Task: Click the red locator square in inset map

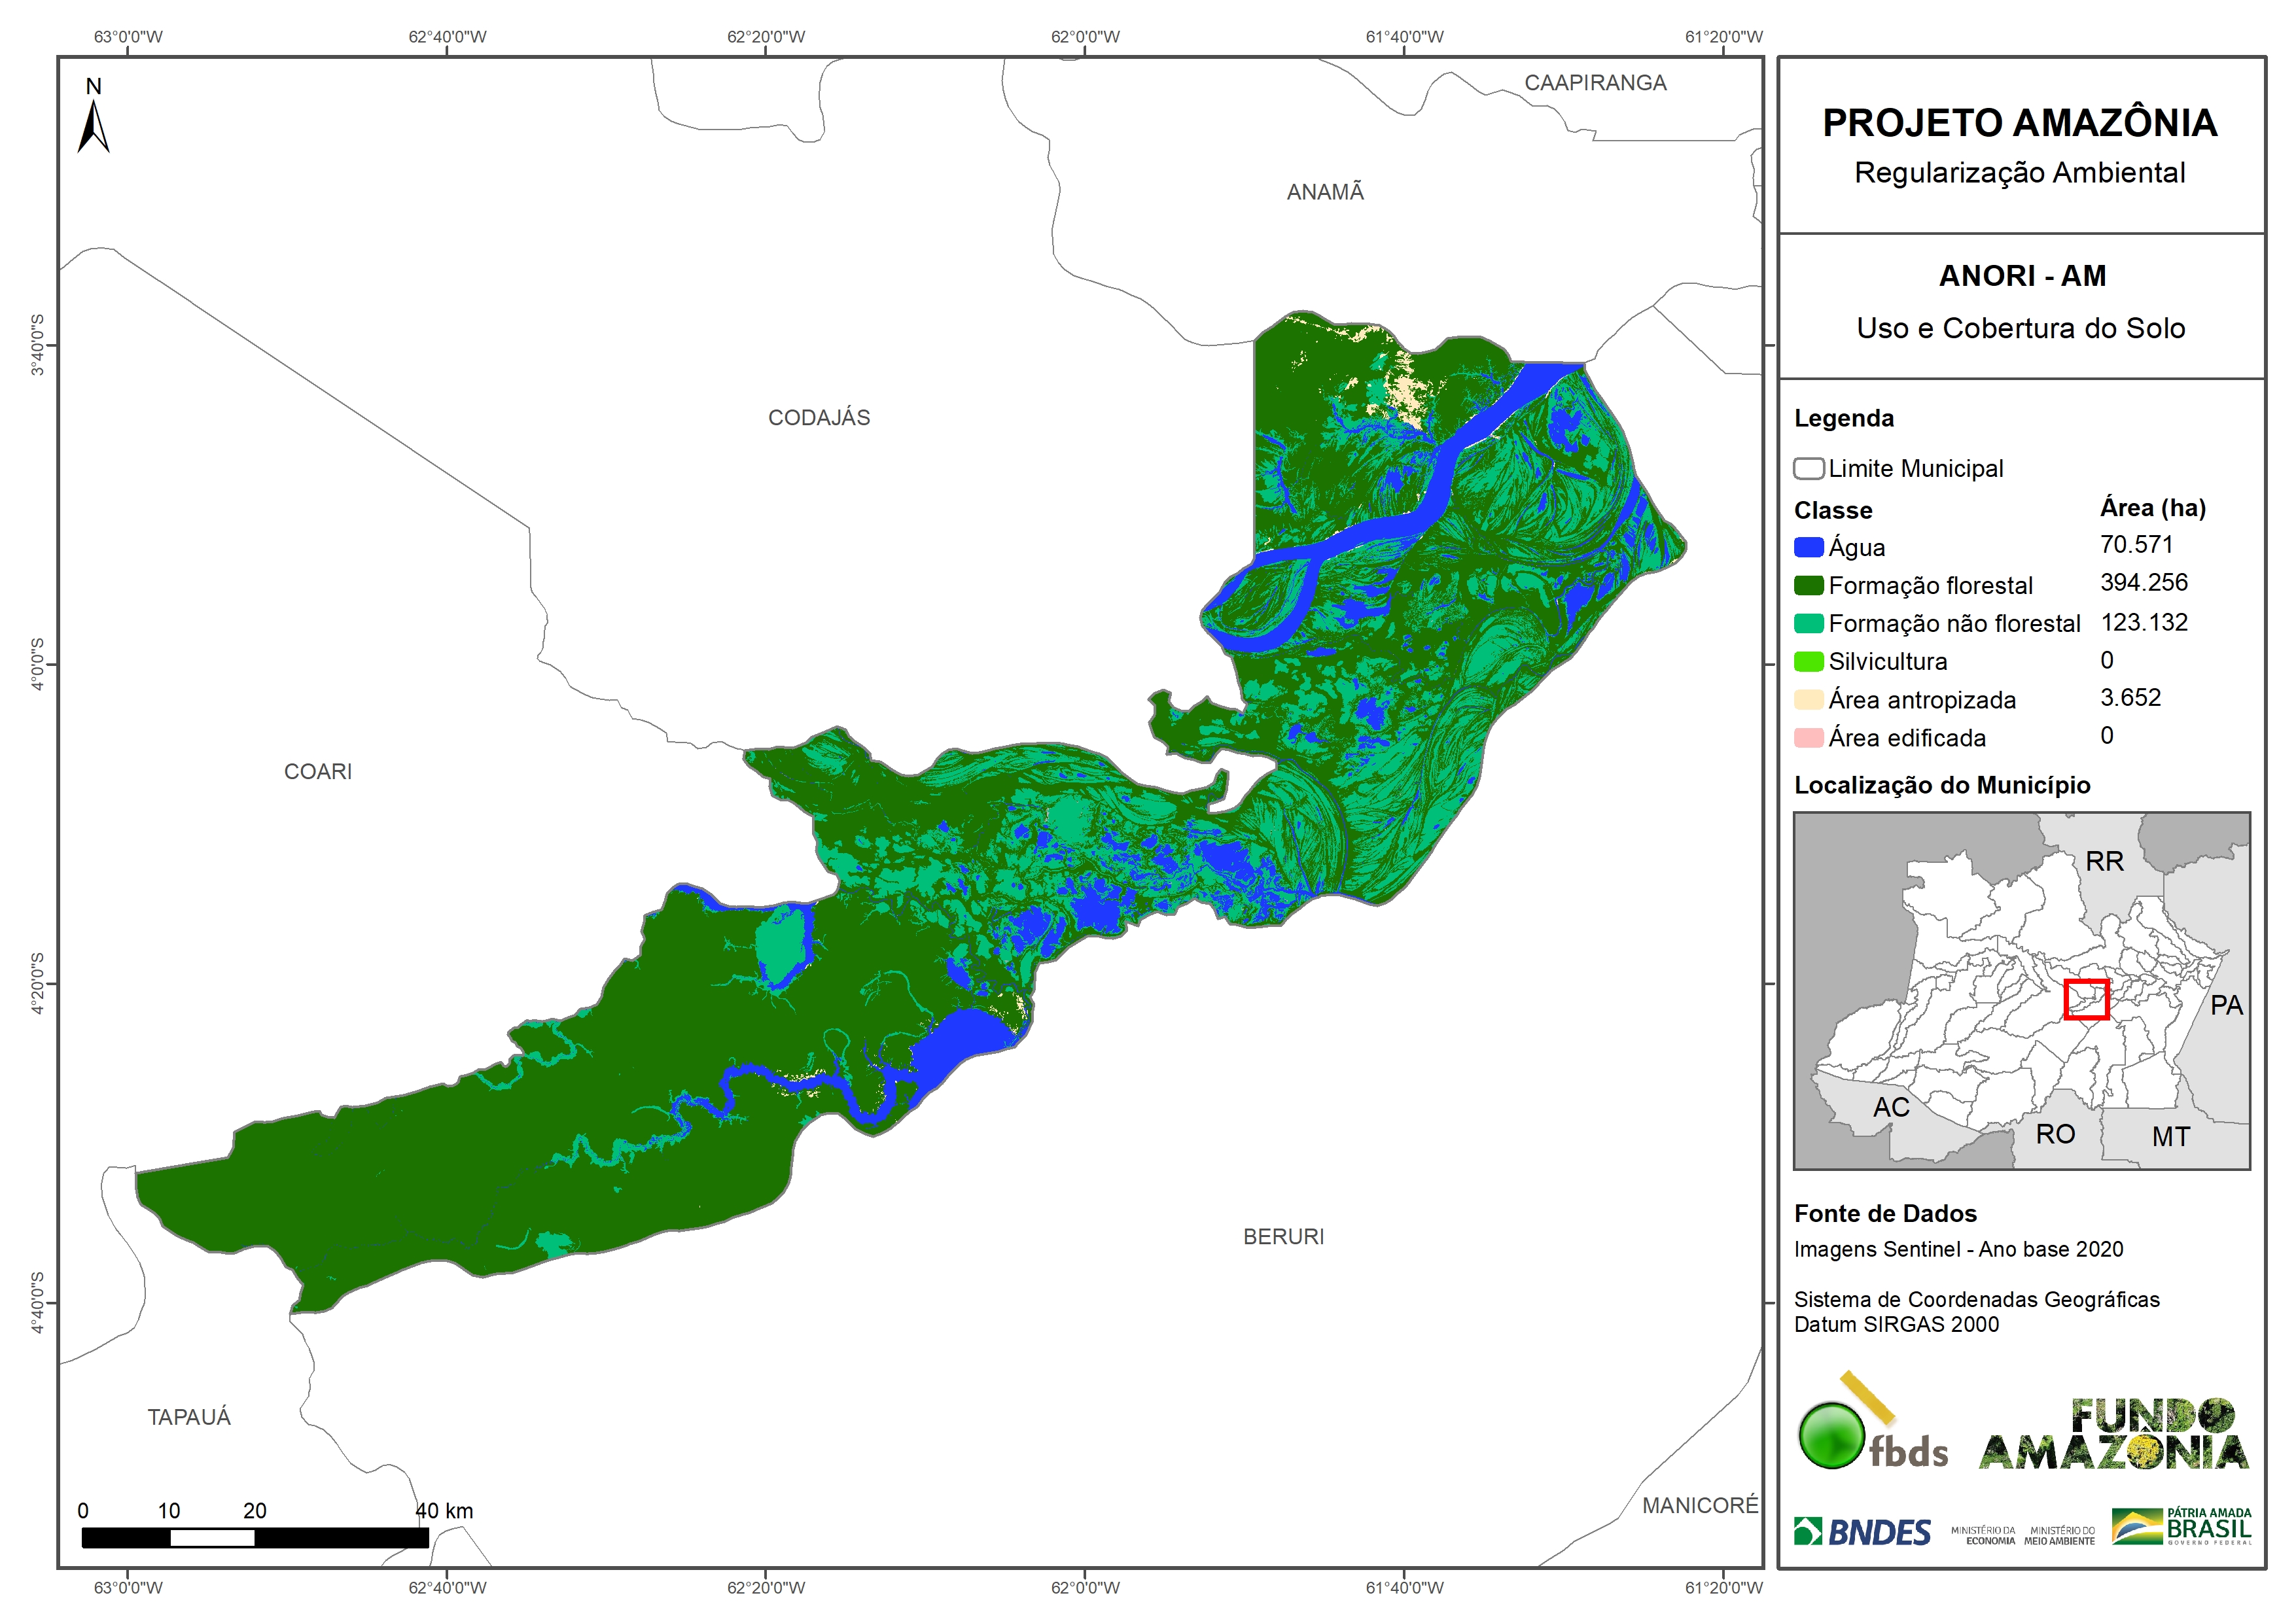Action: point(2086,999)
